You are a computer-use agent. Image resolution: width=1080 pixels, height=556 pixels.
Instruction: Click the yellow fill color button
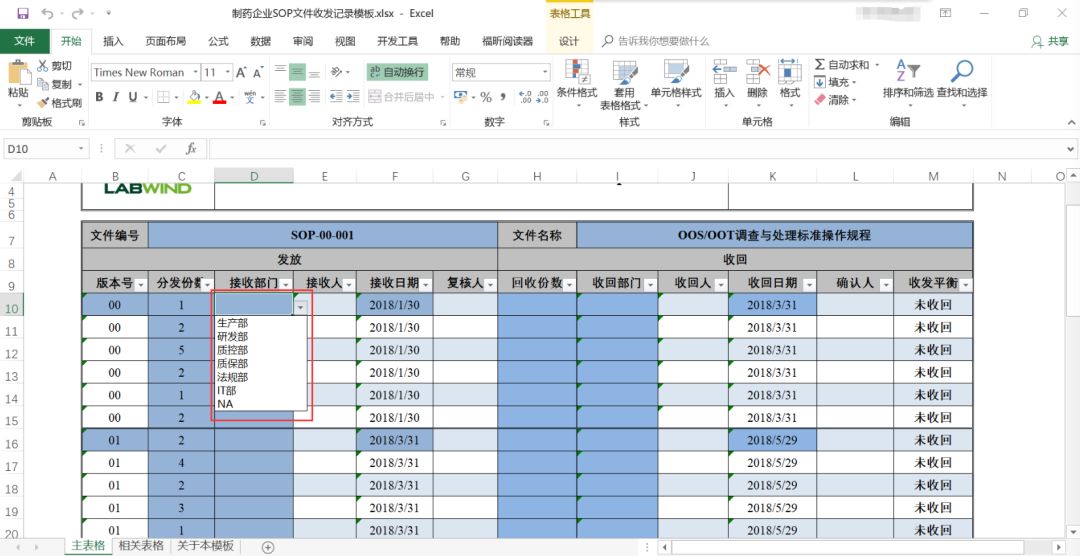pyautogui.click(x=192, y=97)
